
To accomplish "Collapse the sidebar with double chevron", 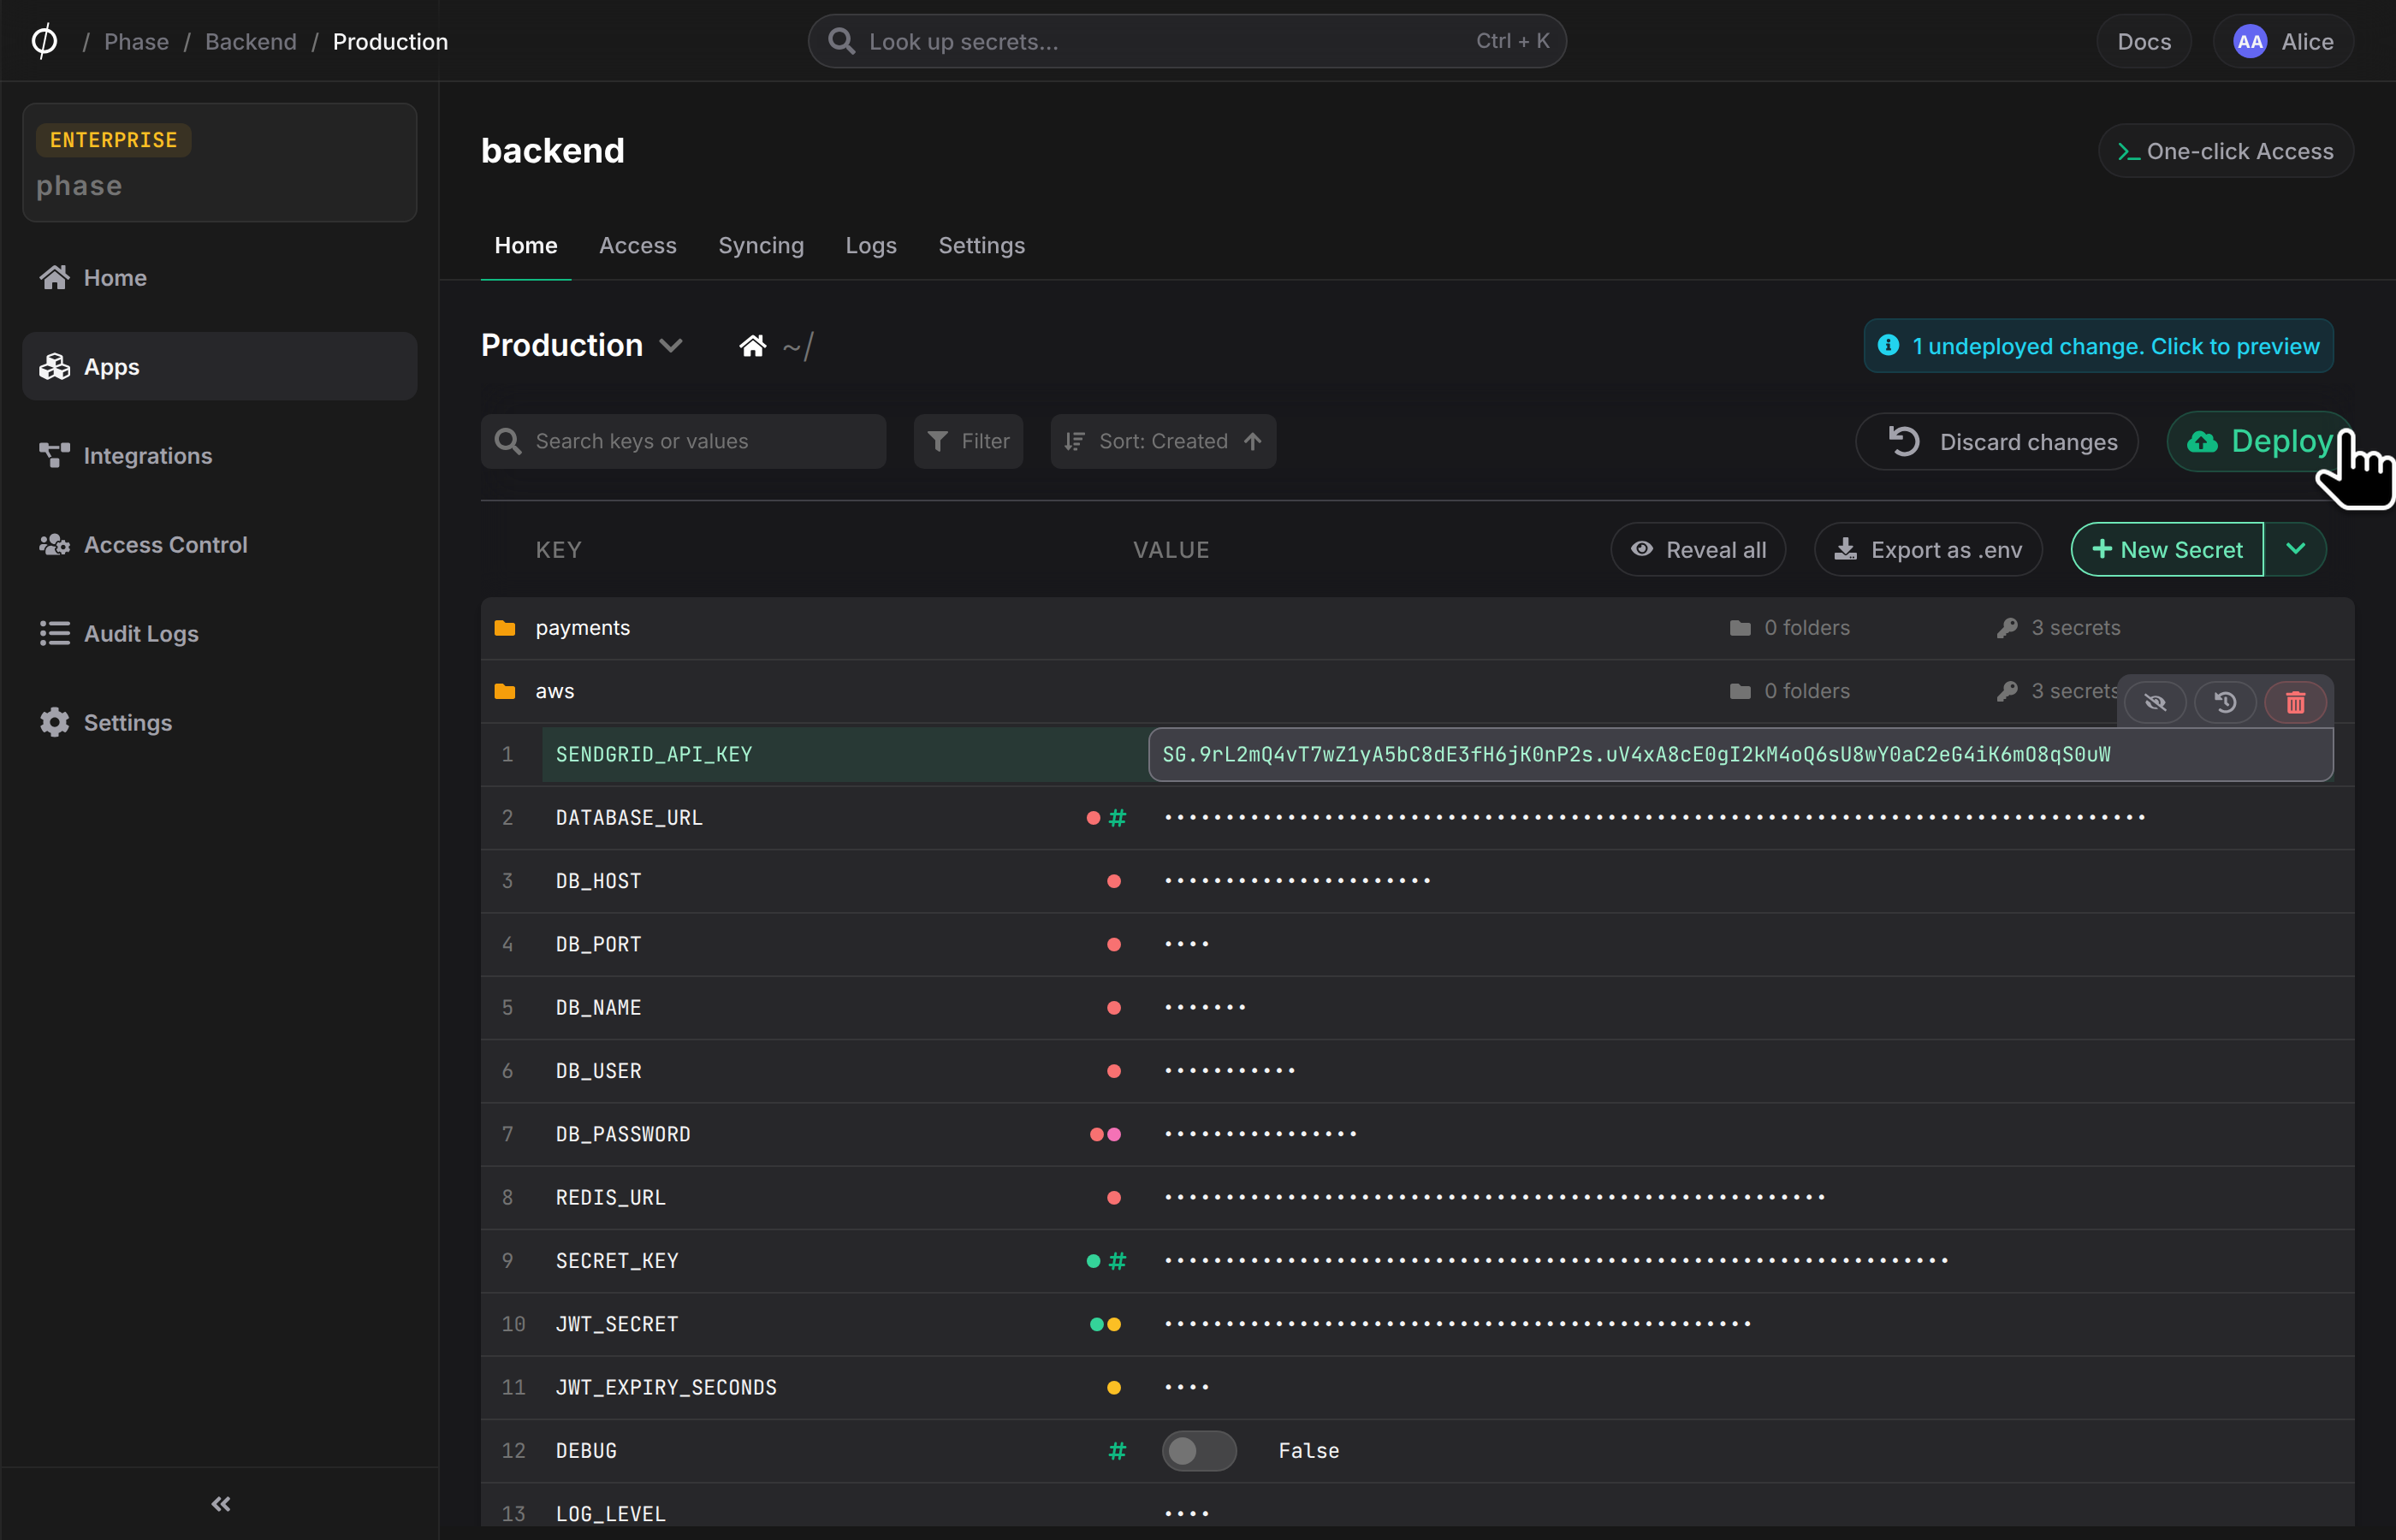I will (x=220, y=1503).
